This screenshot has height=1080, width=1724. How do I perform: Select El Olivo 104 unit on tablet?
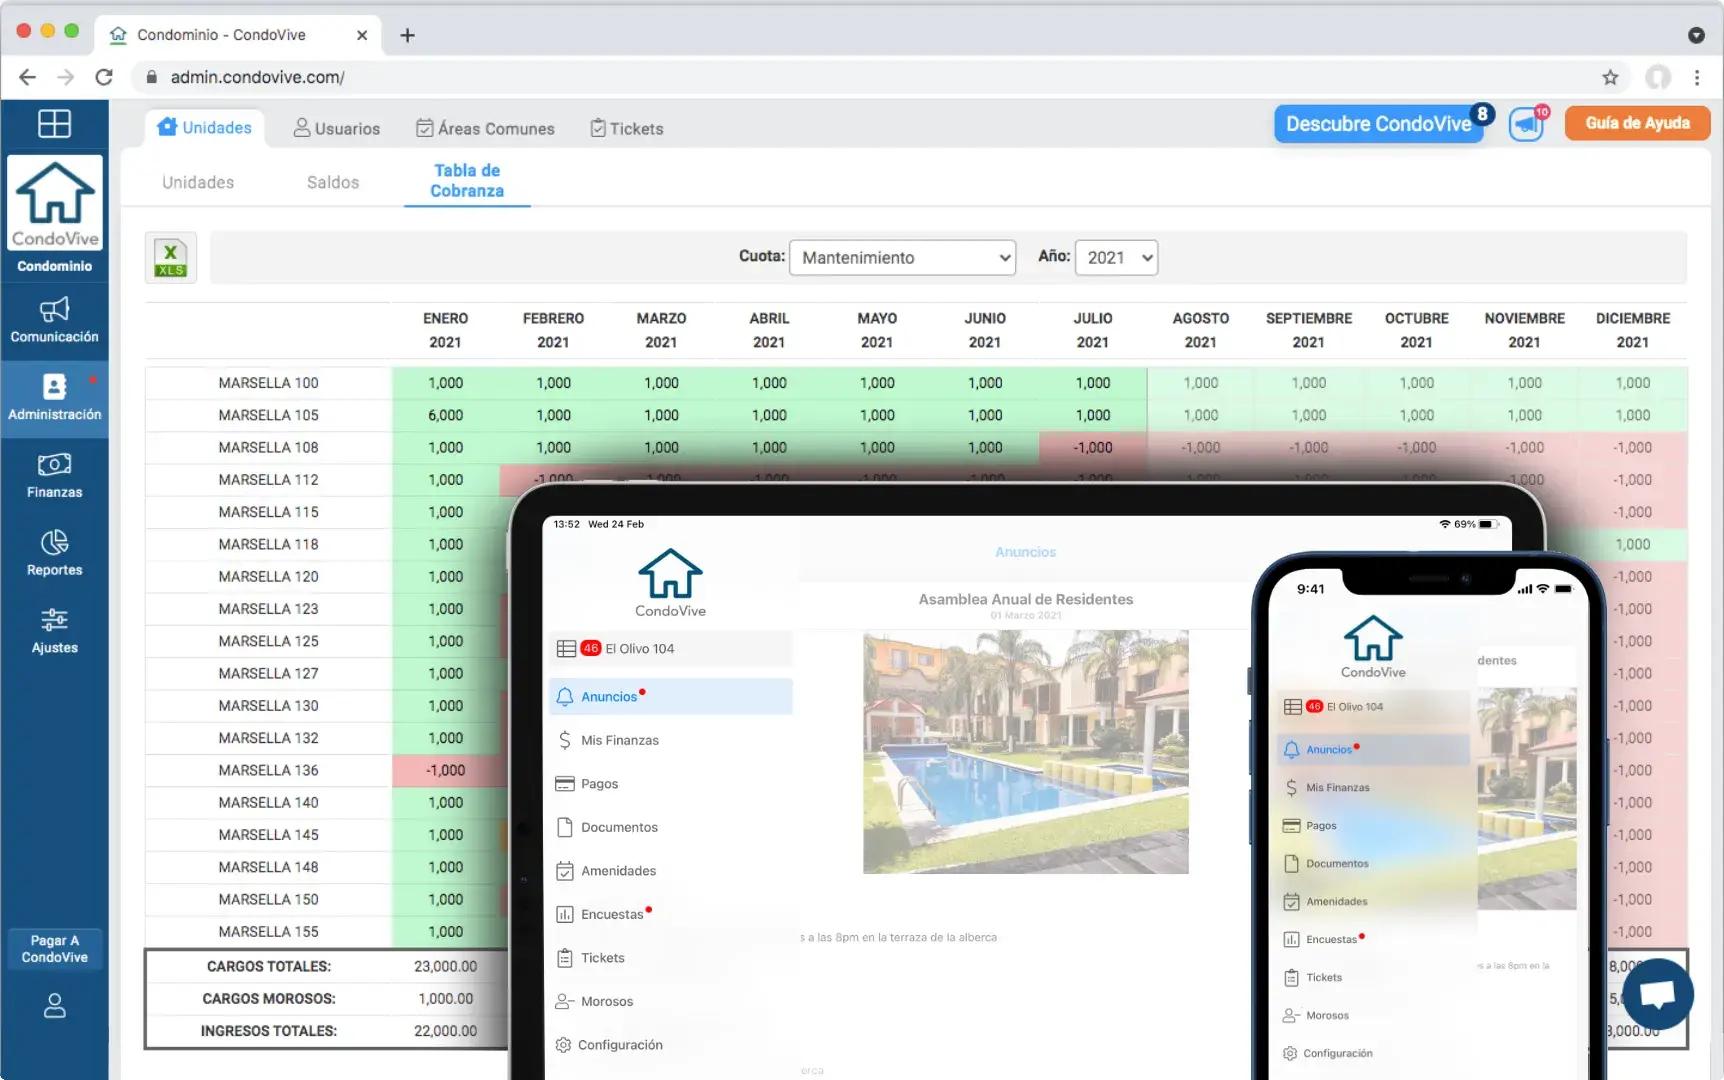670,648
